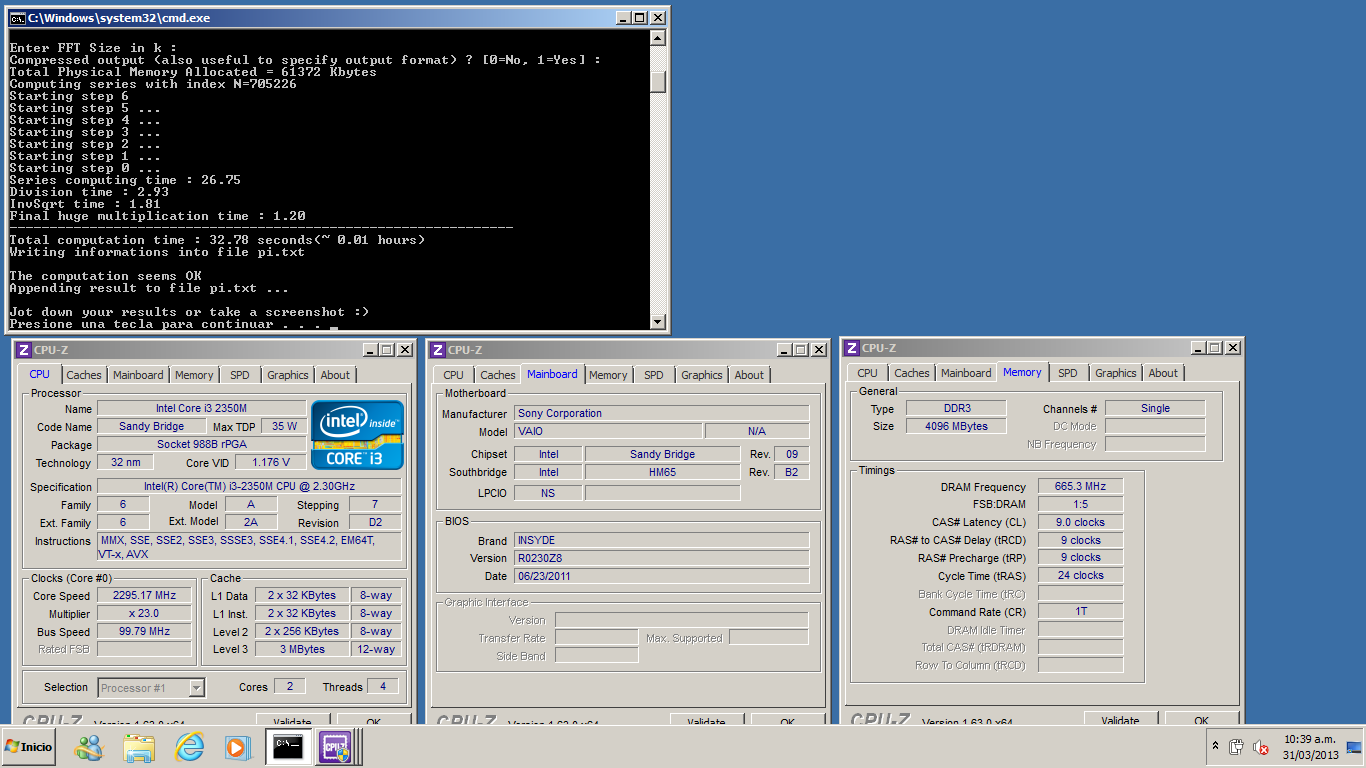Open Windows Media Player taskbar icon

coord(237,747)
